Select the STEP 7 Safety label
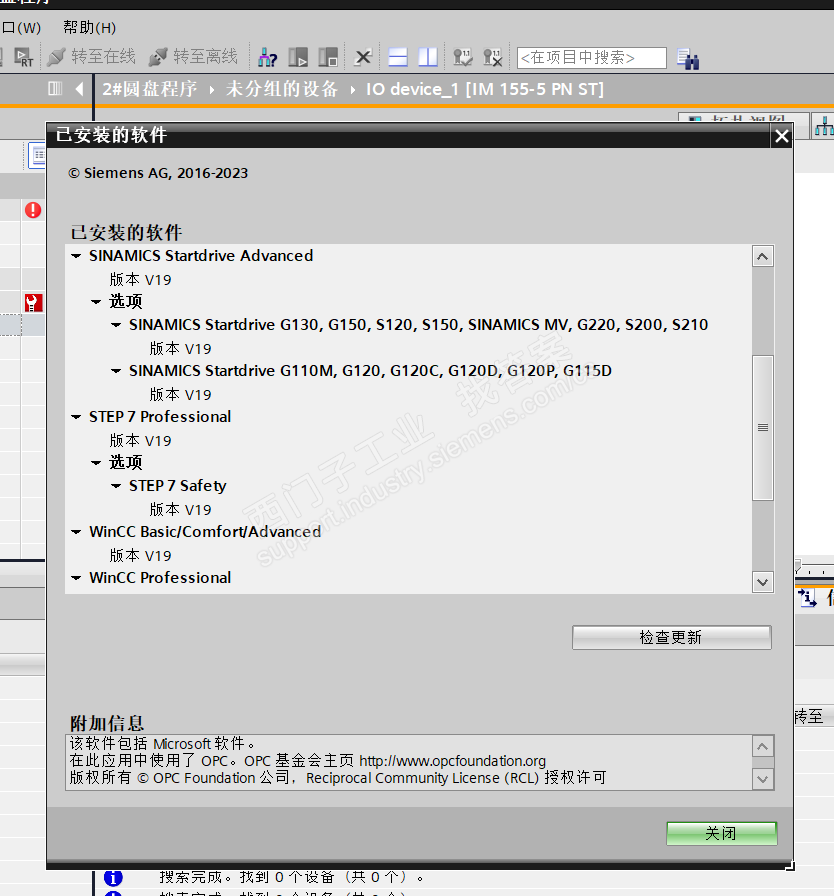Image resolution: width=834 pixels, height=896 pixels. 178,486
